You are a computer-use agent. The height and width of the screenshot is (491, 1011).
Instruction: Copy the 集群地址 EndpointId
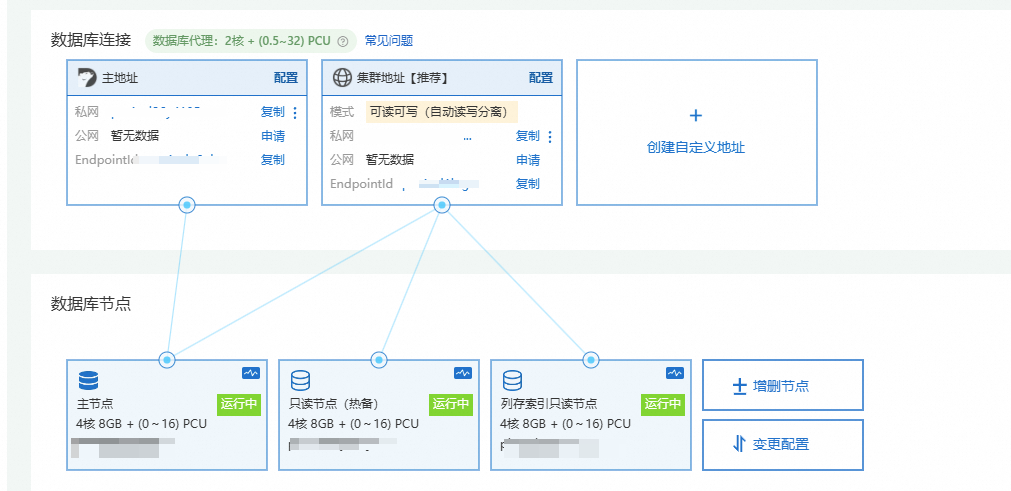pos(527,184)
